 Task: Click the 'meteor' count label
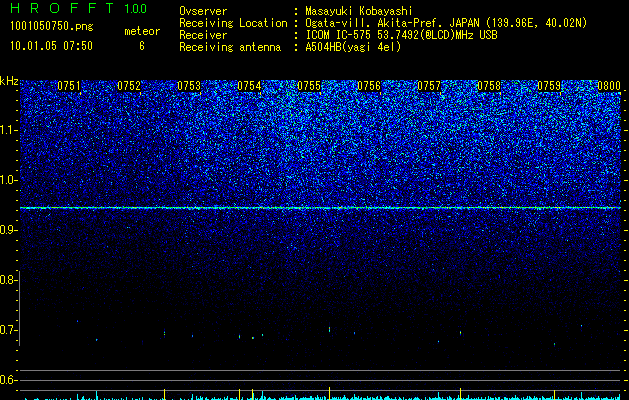[142, 31]
